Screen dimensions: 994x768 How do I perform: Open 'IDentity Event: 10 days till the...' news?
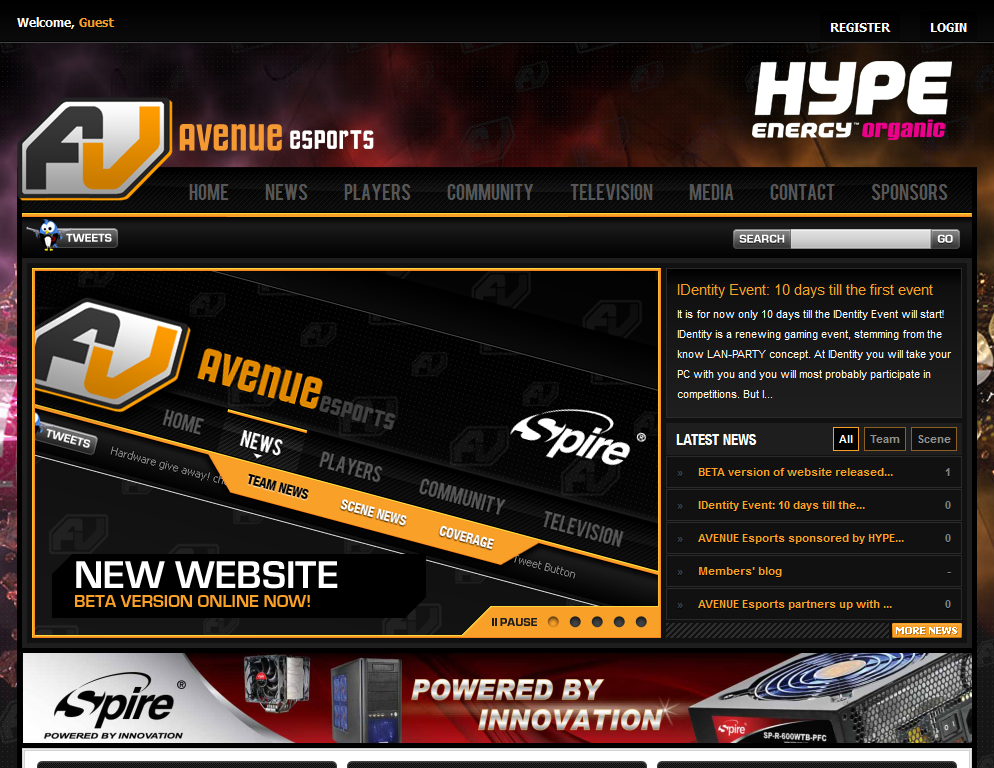pos(781,505)
